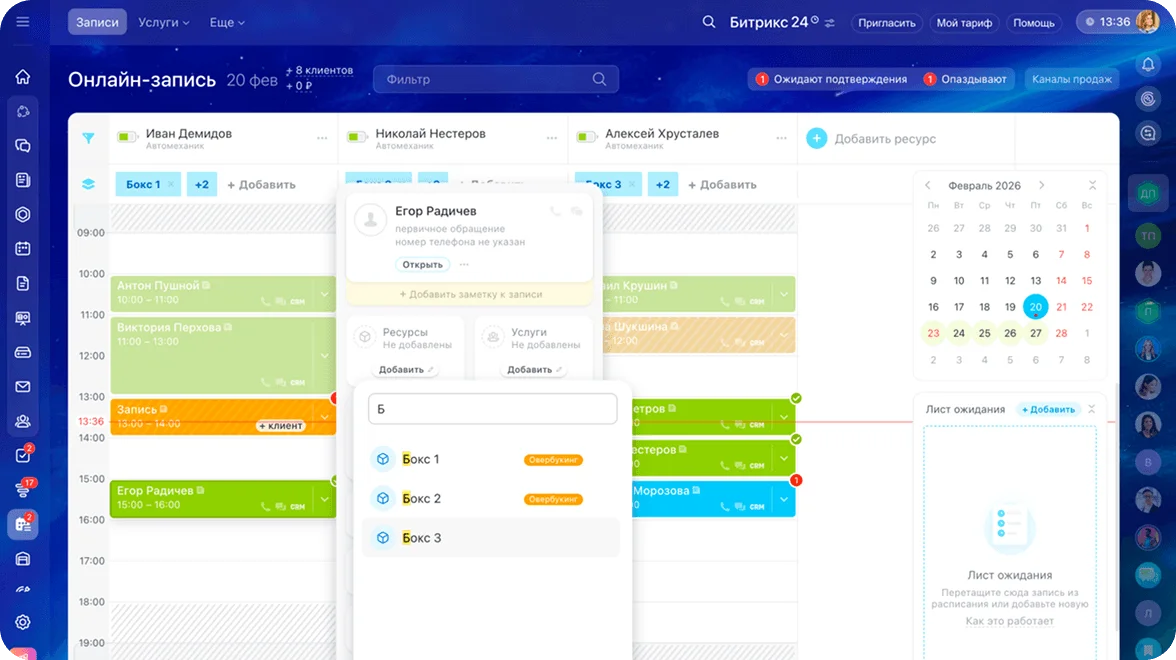Click the Открыть button in Егор Радичев popup
1176x660 pixels.
[x=422, y=265]
